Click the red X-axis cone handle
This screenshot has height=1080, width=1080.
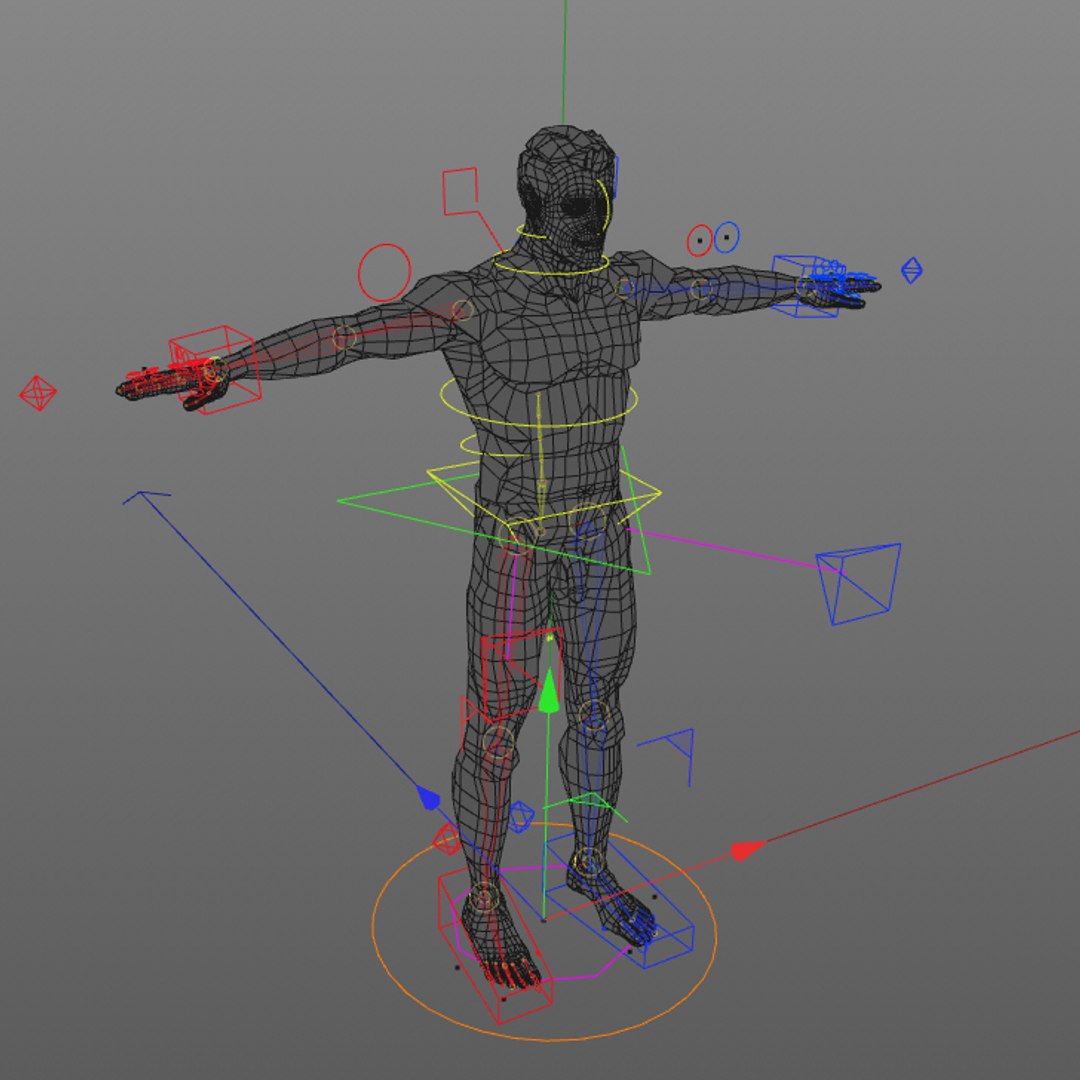point(748,851)
